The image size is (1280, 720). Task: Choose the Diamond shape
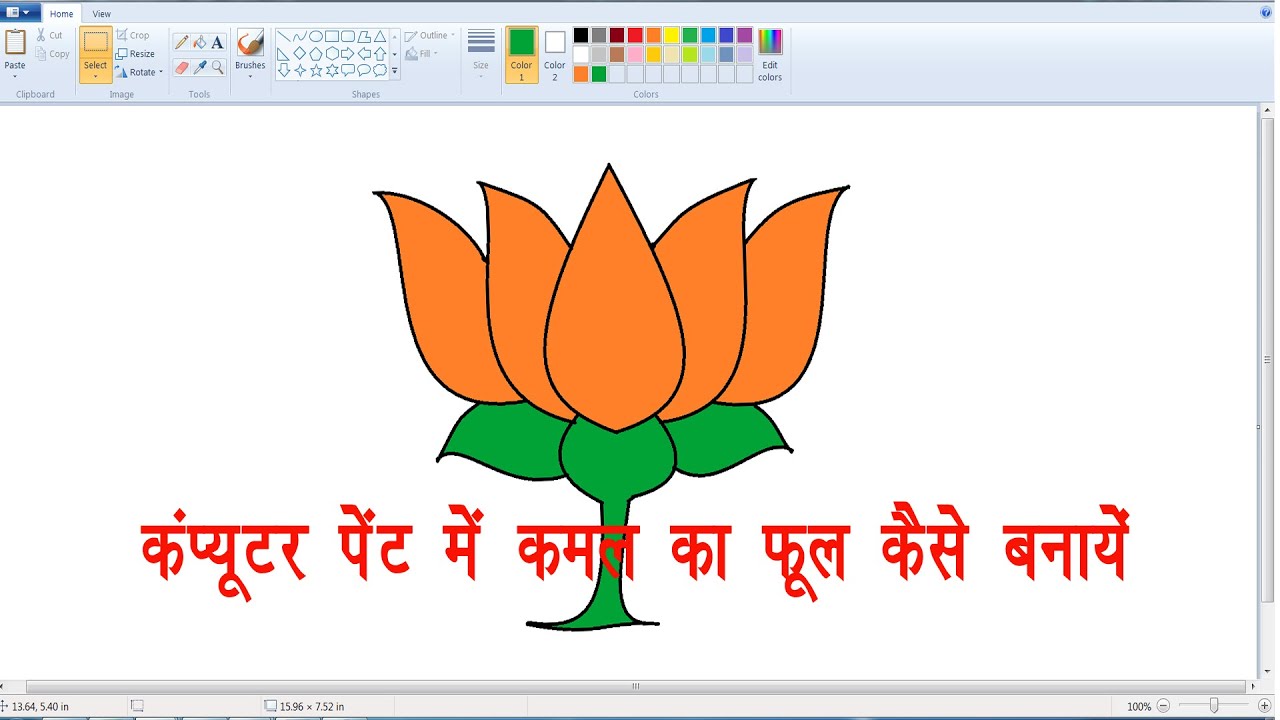coord(300,53)
